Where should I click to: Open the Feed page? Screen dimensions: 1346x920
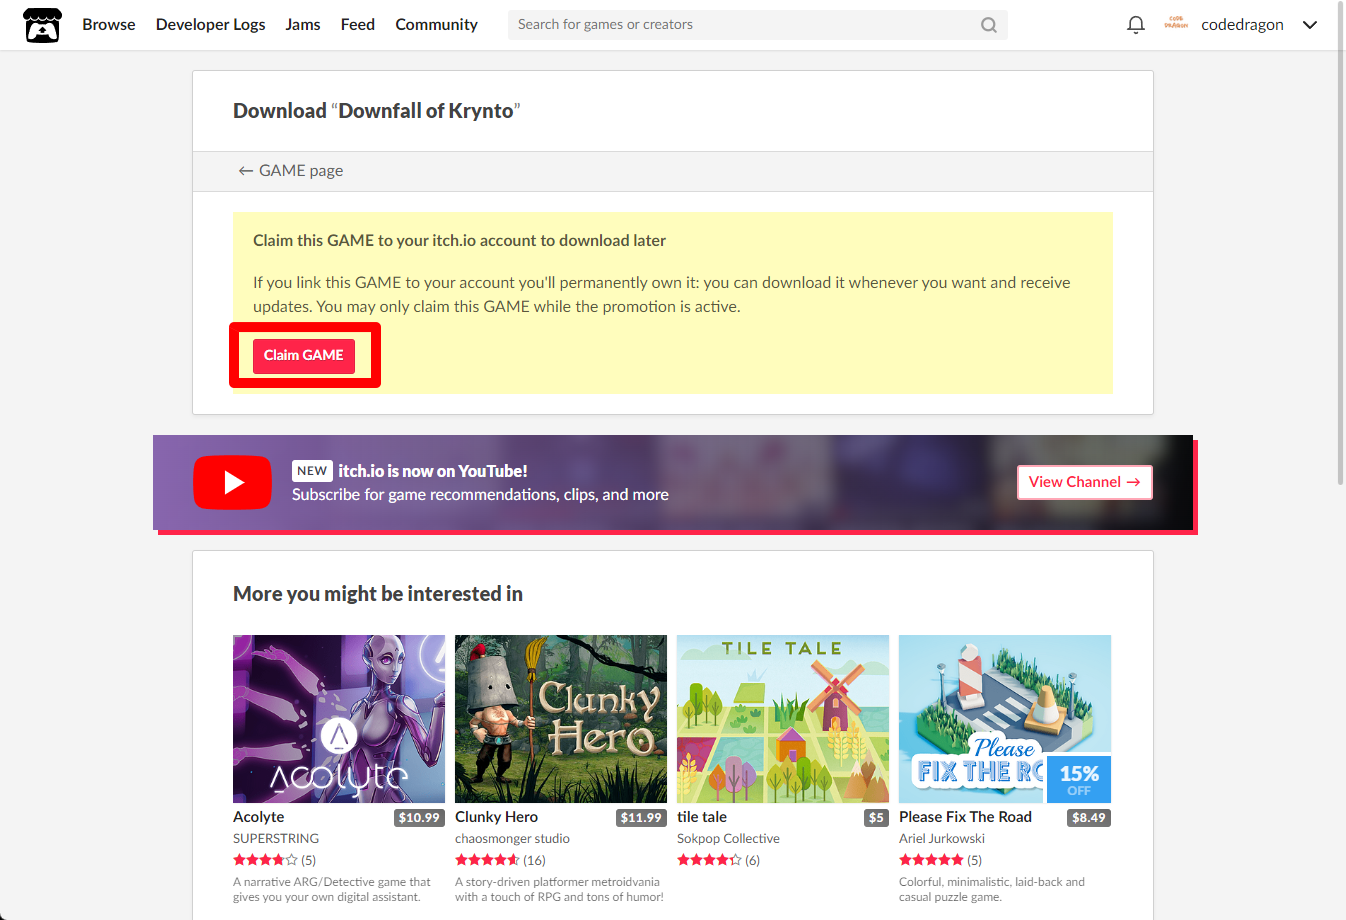[358, 25]
